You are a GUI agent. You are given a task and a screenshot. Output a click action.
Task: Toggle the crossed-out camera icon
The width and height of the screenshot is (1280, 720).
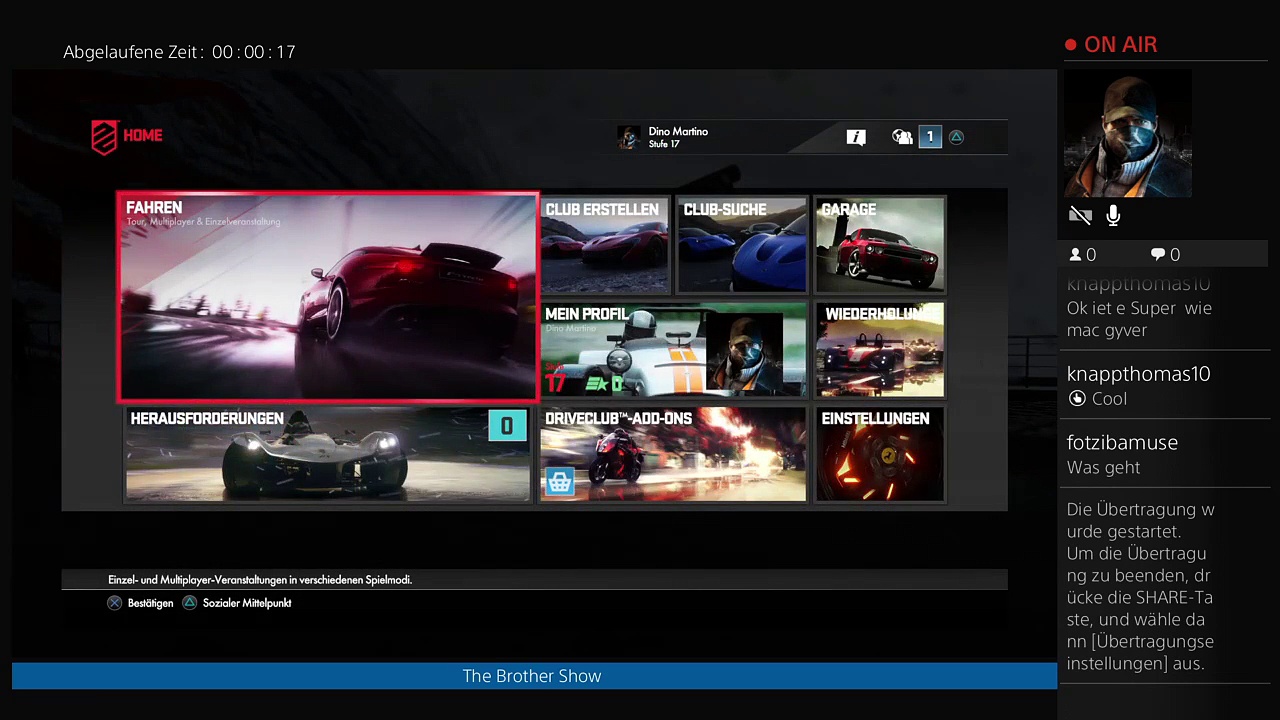click(x=1079, y=215)
